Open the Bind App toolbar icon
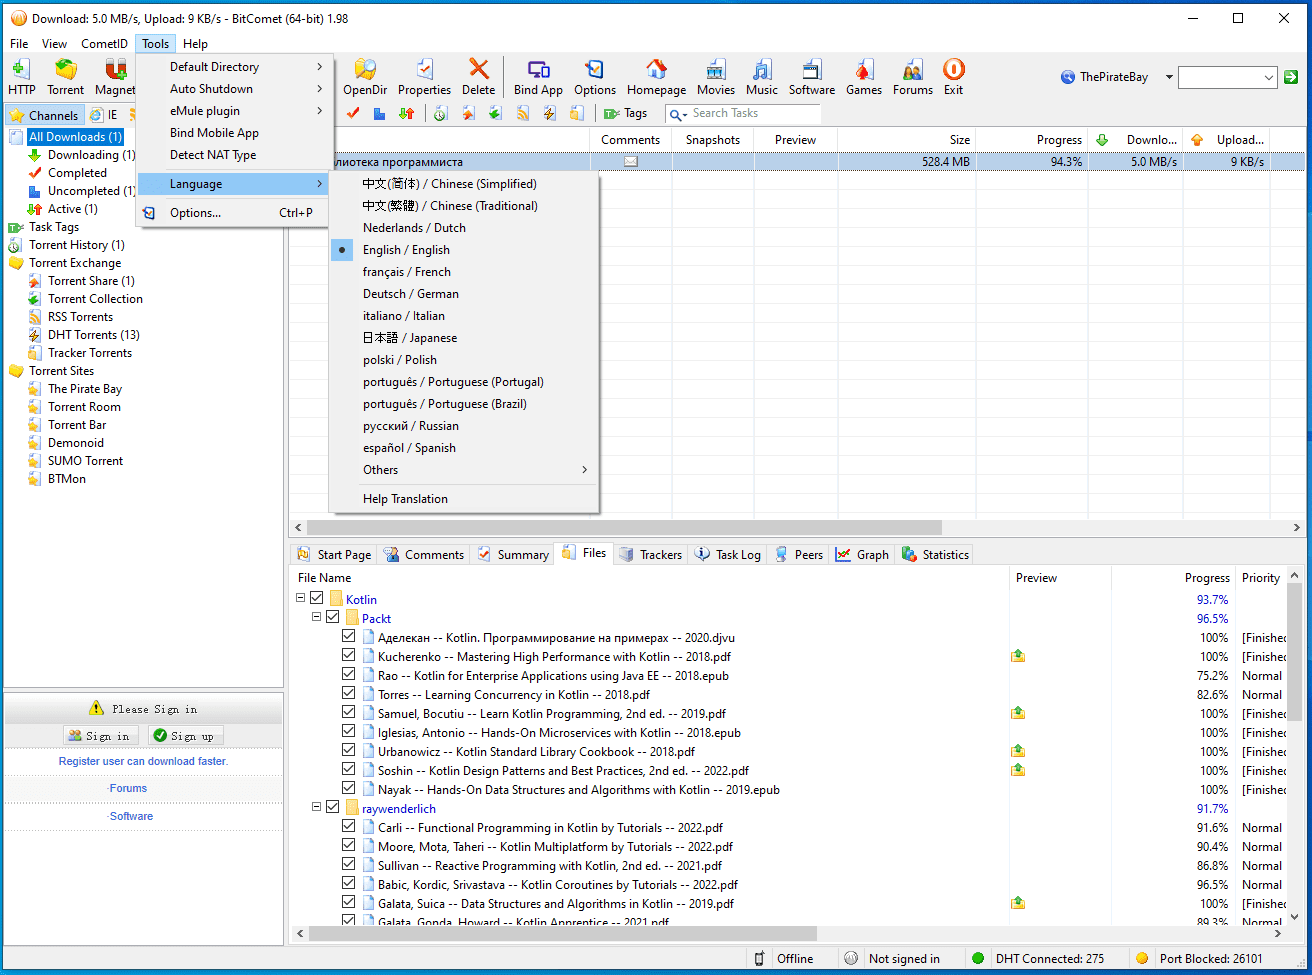 538,77
